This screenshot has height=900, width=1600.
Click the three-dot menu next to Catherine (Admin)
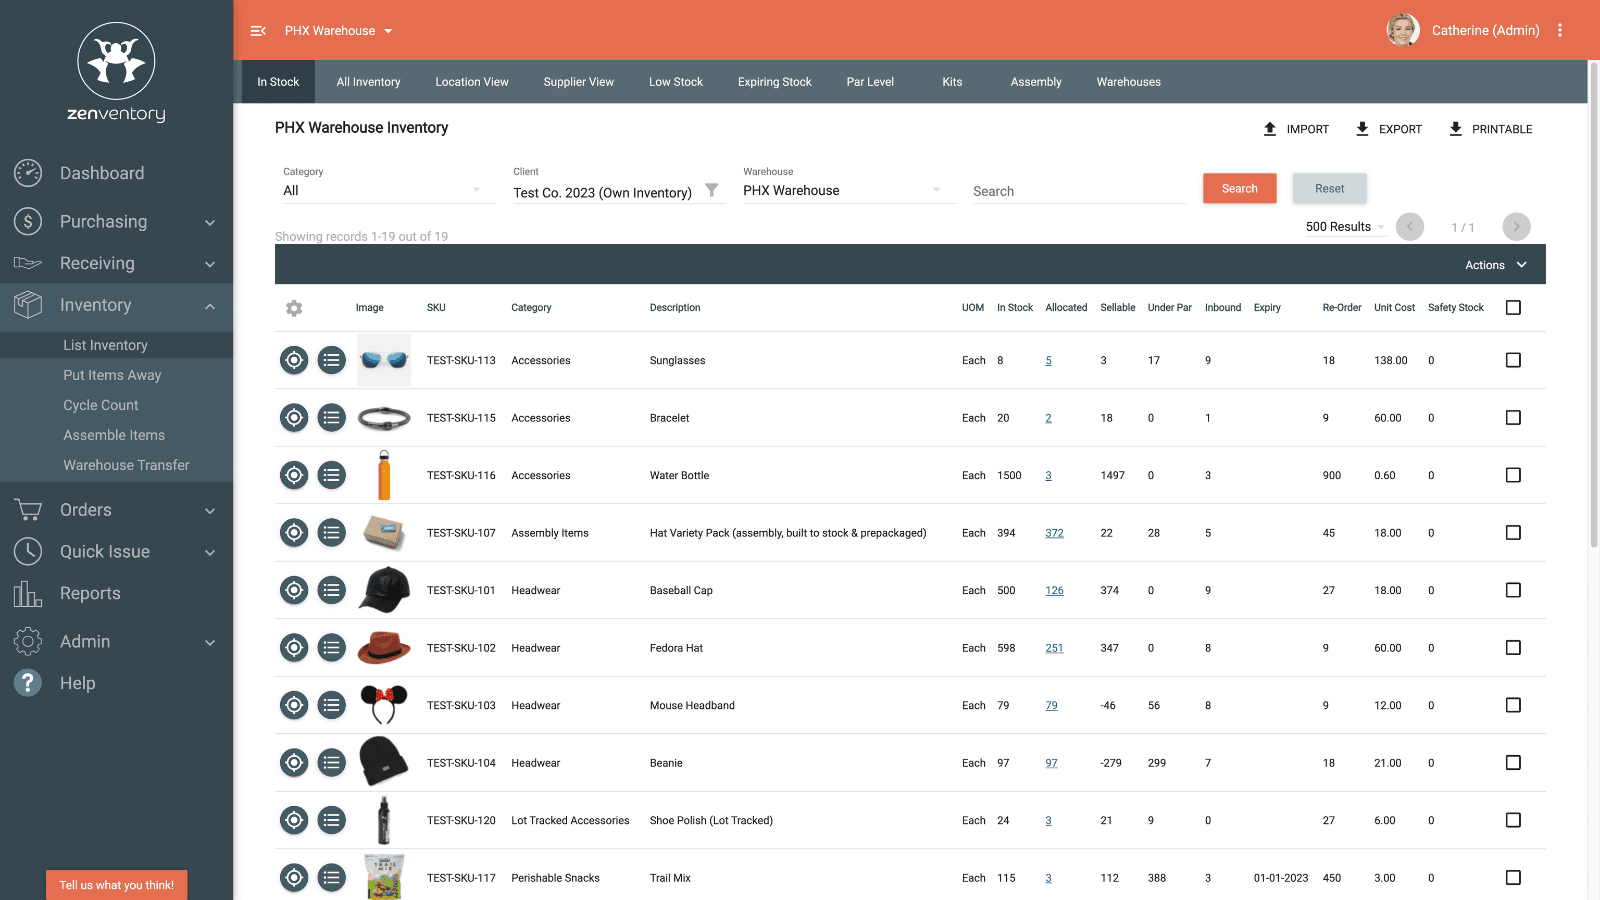tap(1560, 30)
